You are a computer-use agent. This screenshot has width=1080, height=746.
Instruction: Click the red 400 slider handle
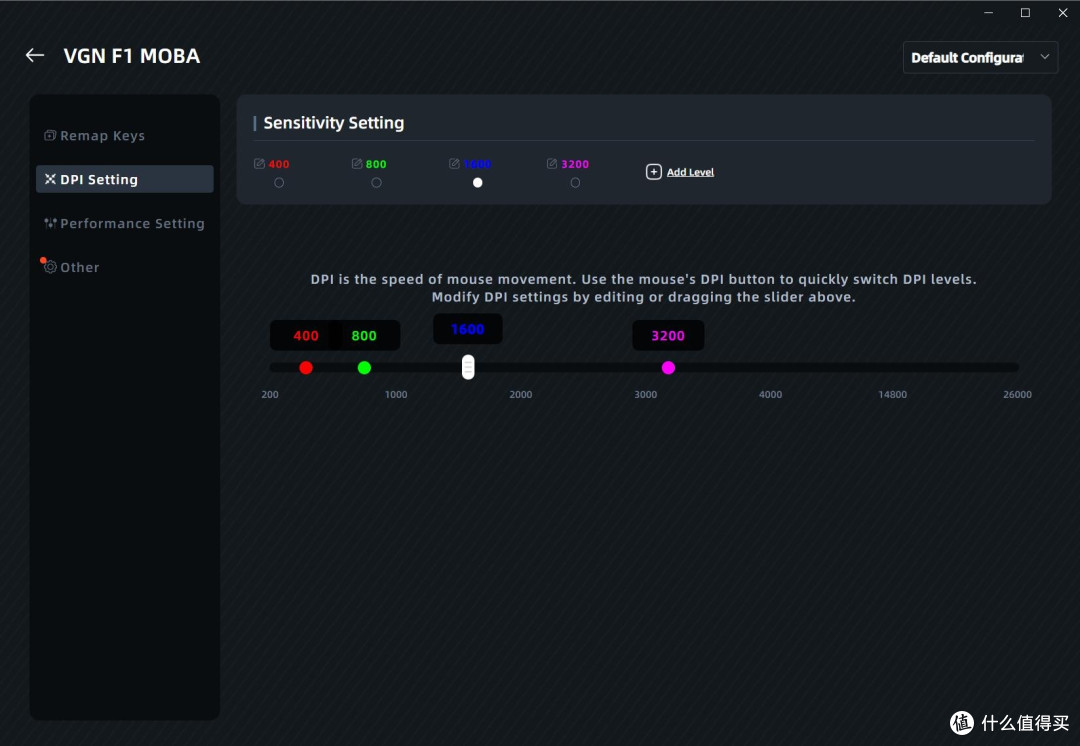[x=306, y=368]
